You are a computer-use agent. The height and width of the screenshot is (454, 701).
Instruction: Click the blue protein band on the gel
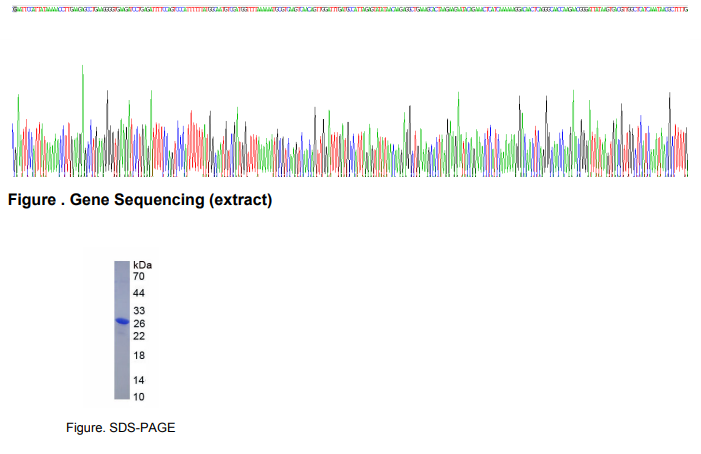coord(122,321)
